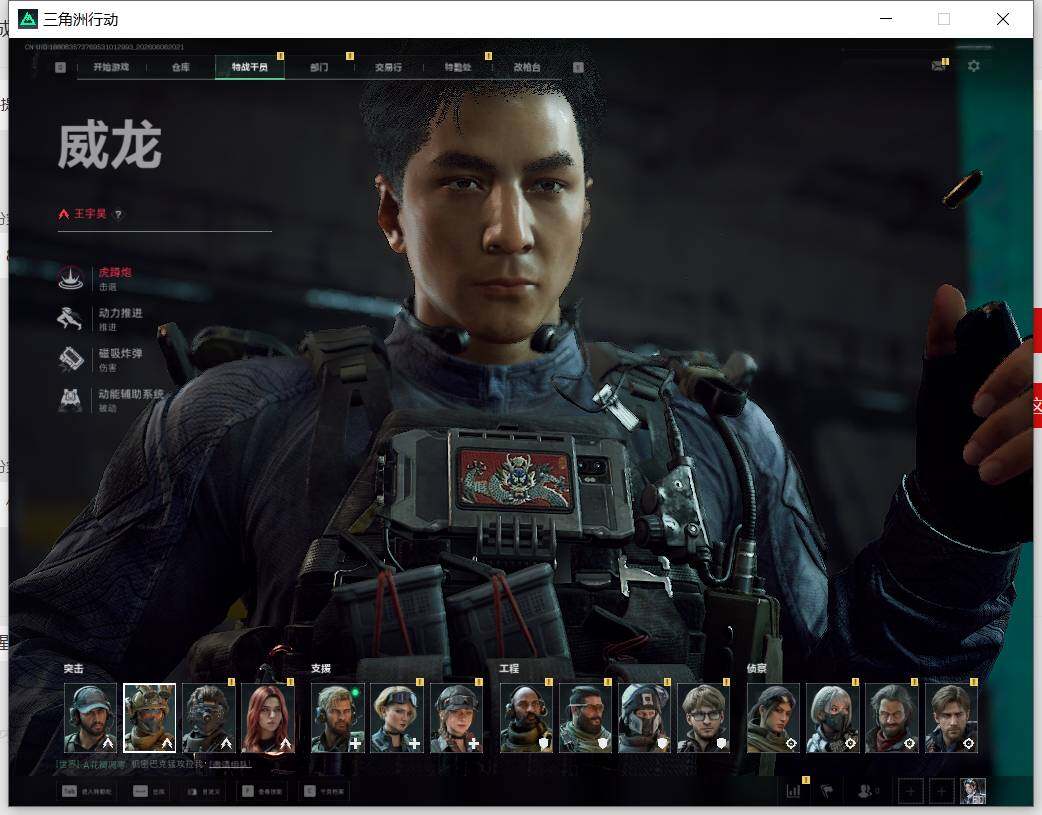This screenshot has height=815, width=1042.
Task: Click the flag icon in bottom bar
Action: click(827, 791)
